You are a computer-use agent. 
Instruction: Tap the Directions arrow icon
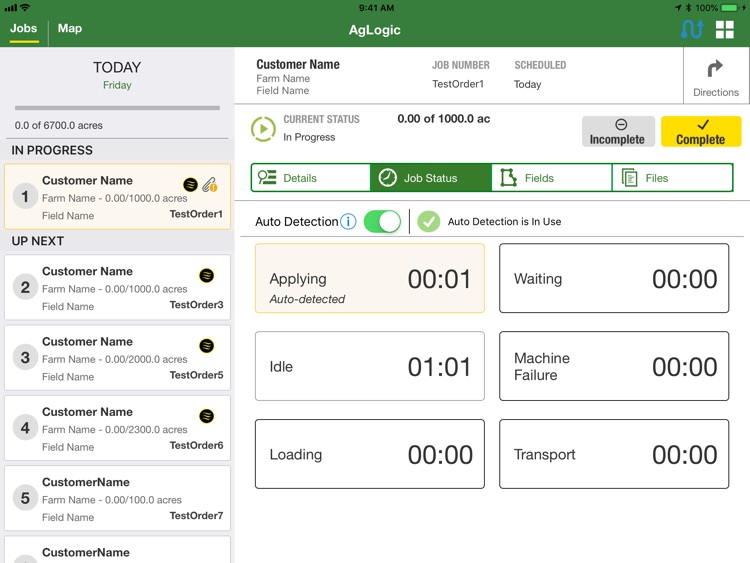tap(715, 68)
